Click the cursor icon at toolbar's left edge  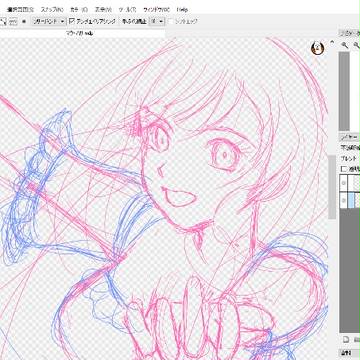[3, 22]
